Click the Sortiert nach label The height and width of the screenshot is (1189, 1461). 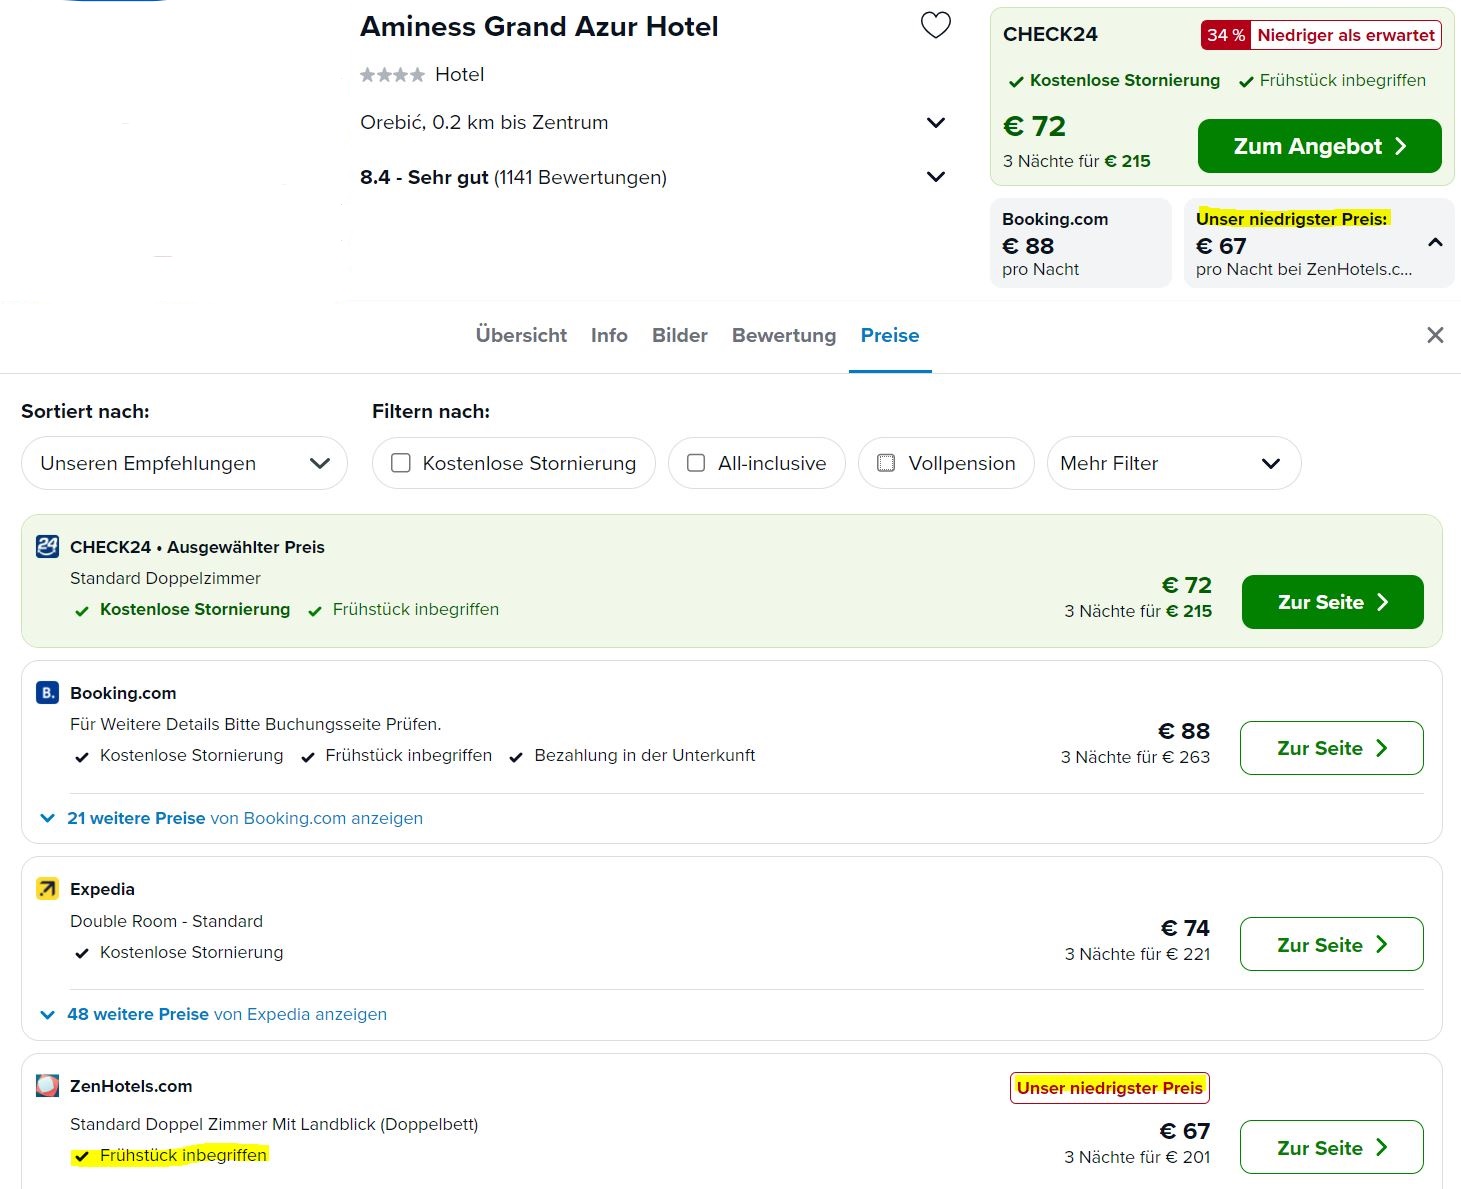[85, 411]
